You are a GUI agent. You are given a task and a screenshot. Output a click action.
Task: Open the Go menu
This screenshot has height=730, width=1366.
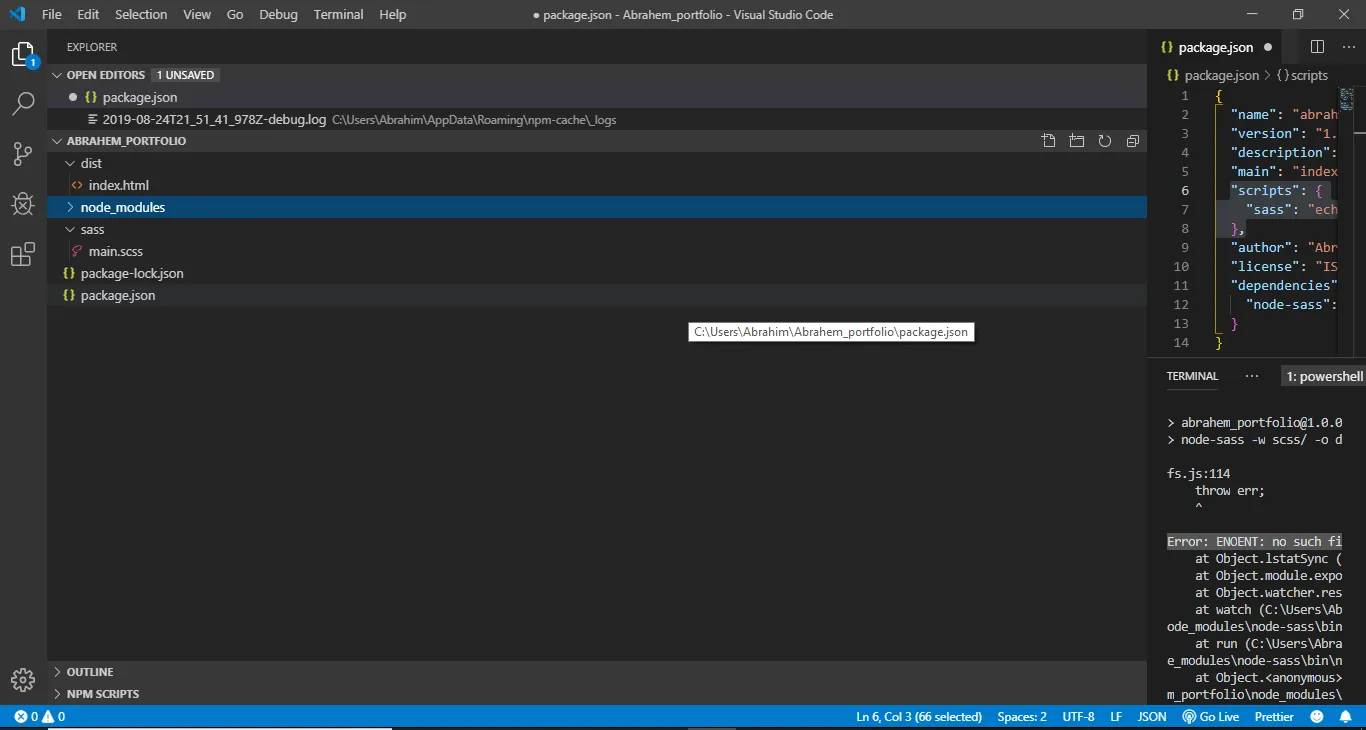(235, 14)
